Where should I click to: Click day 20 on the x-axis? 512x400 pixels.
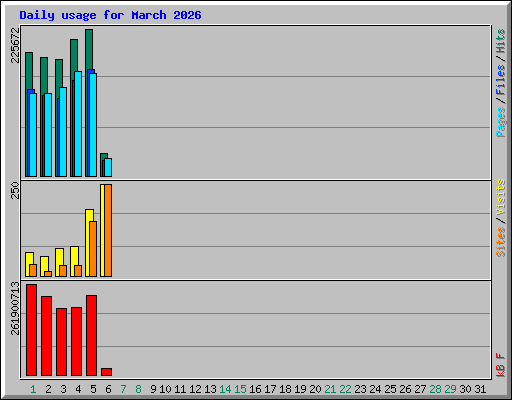(x=315, y=389)
